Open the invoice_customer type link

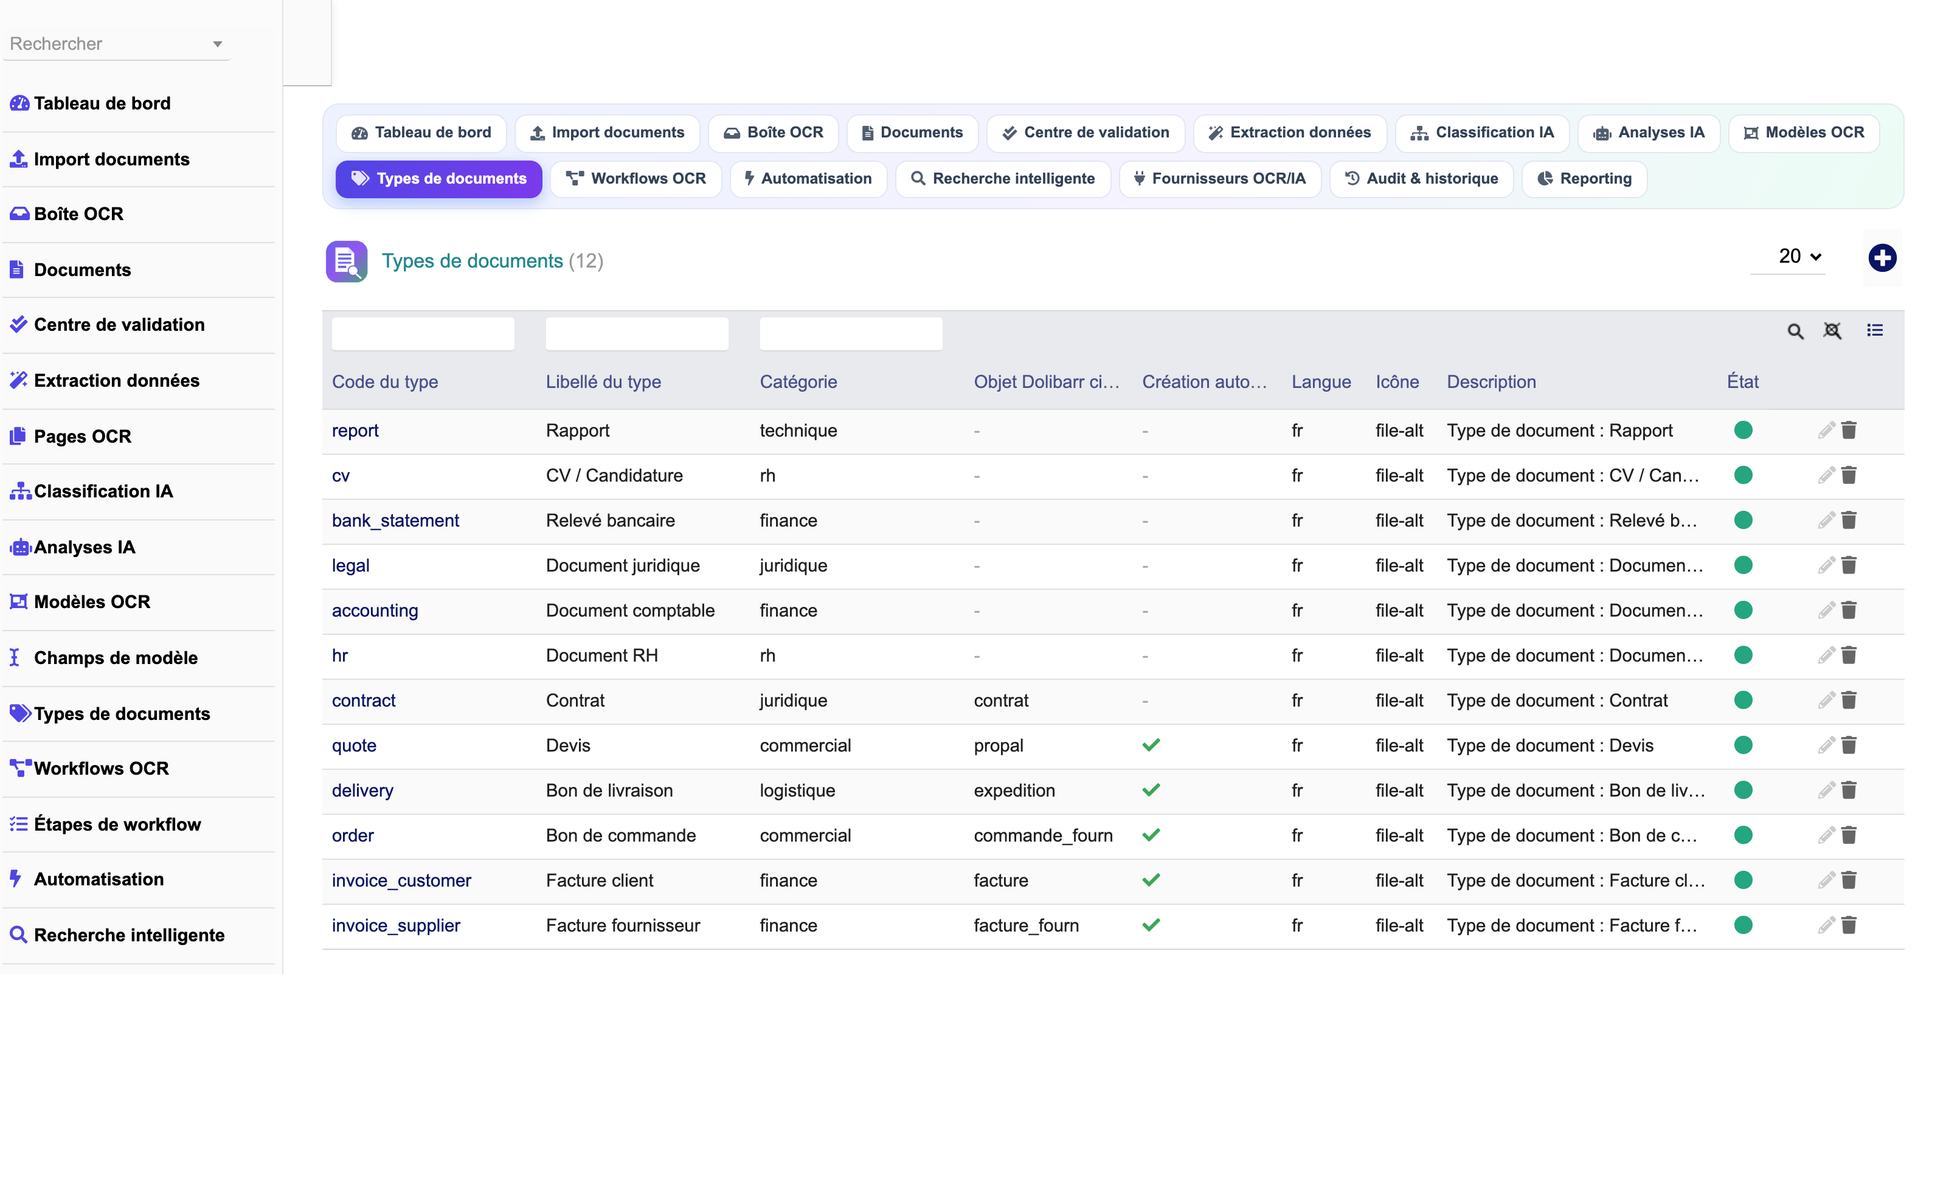pos(401,881)
